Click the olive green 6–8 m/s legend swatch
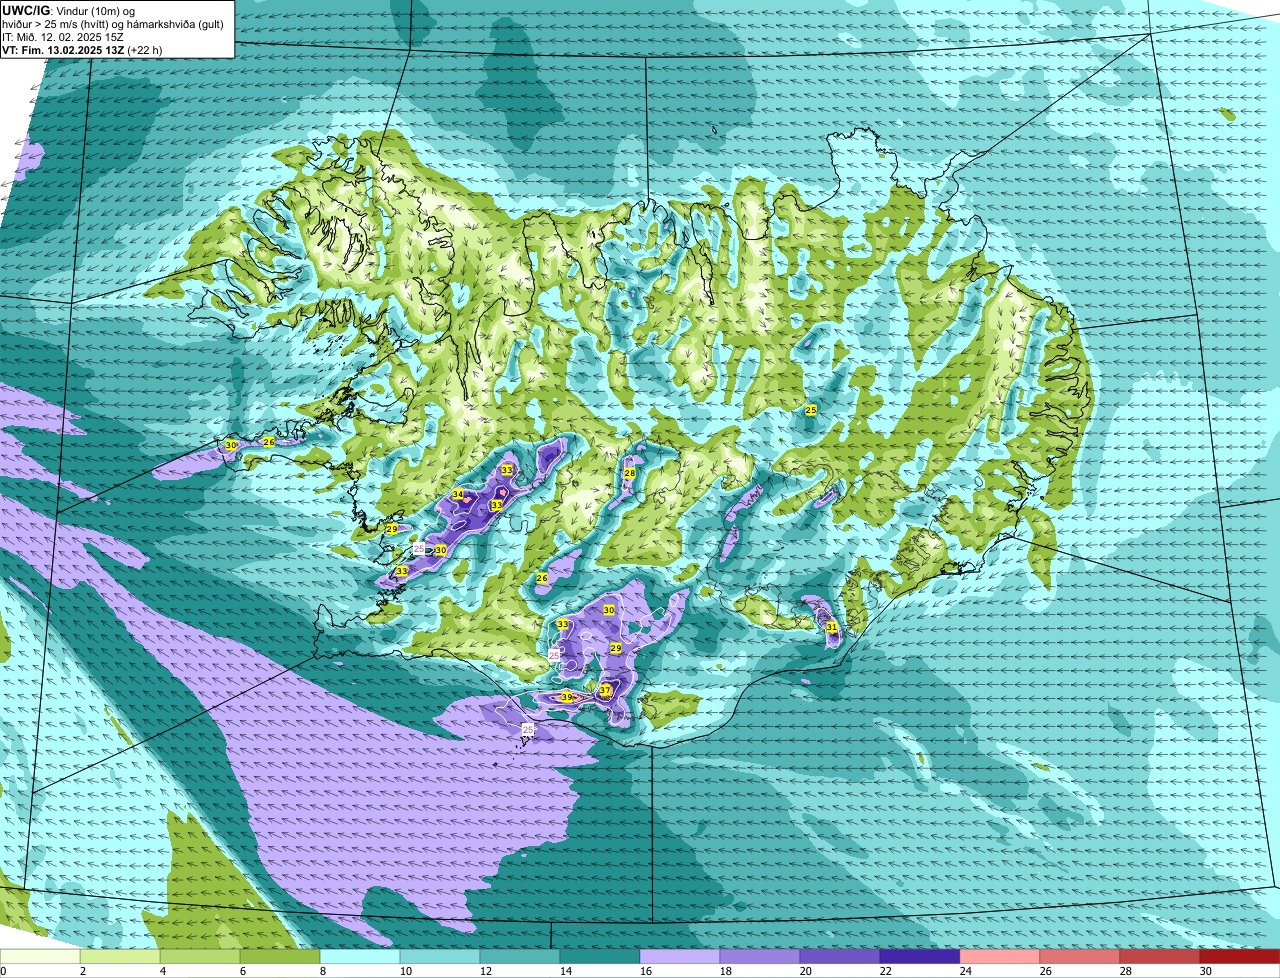1280x978 pixels. (280, 957)
